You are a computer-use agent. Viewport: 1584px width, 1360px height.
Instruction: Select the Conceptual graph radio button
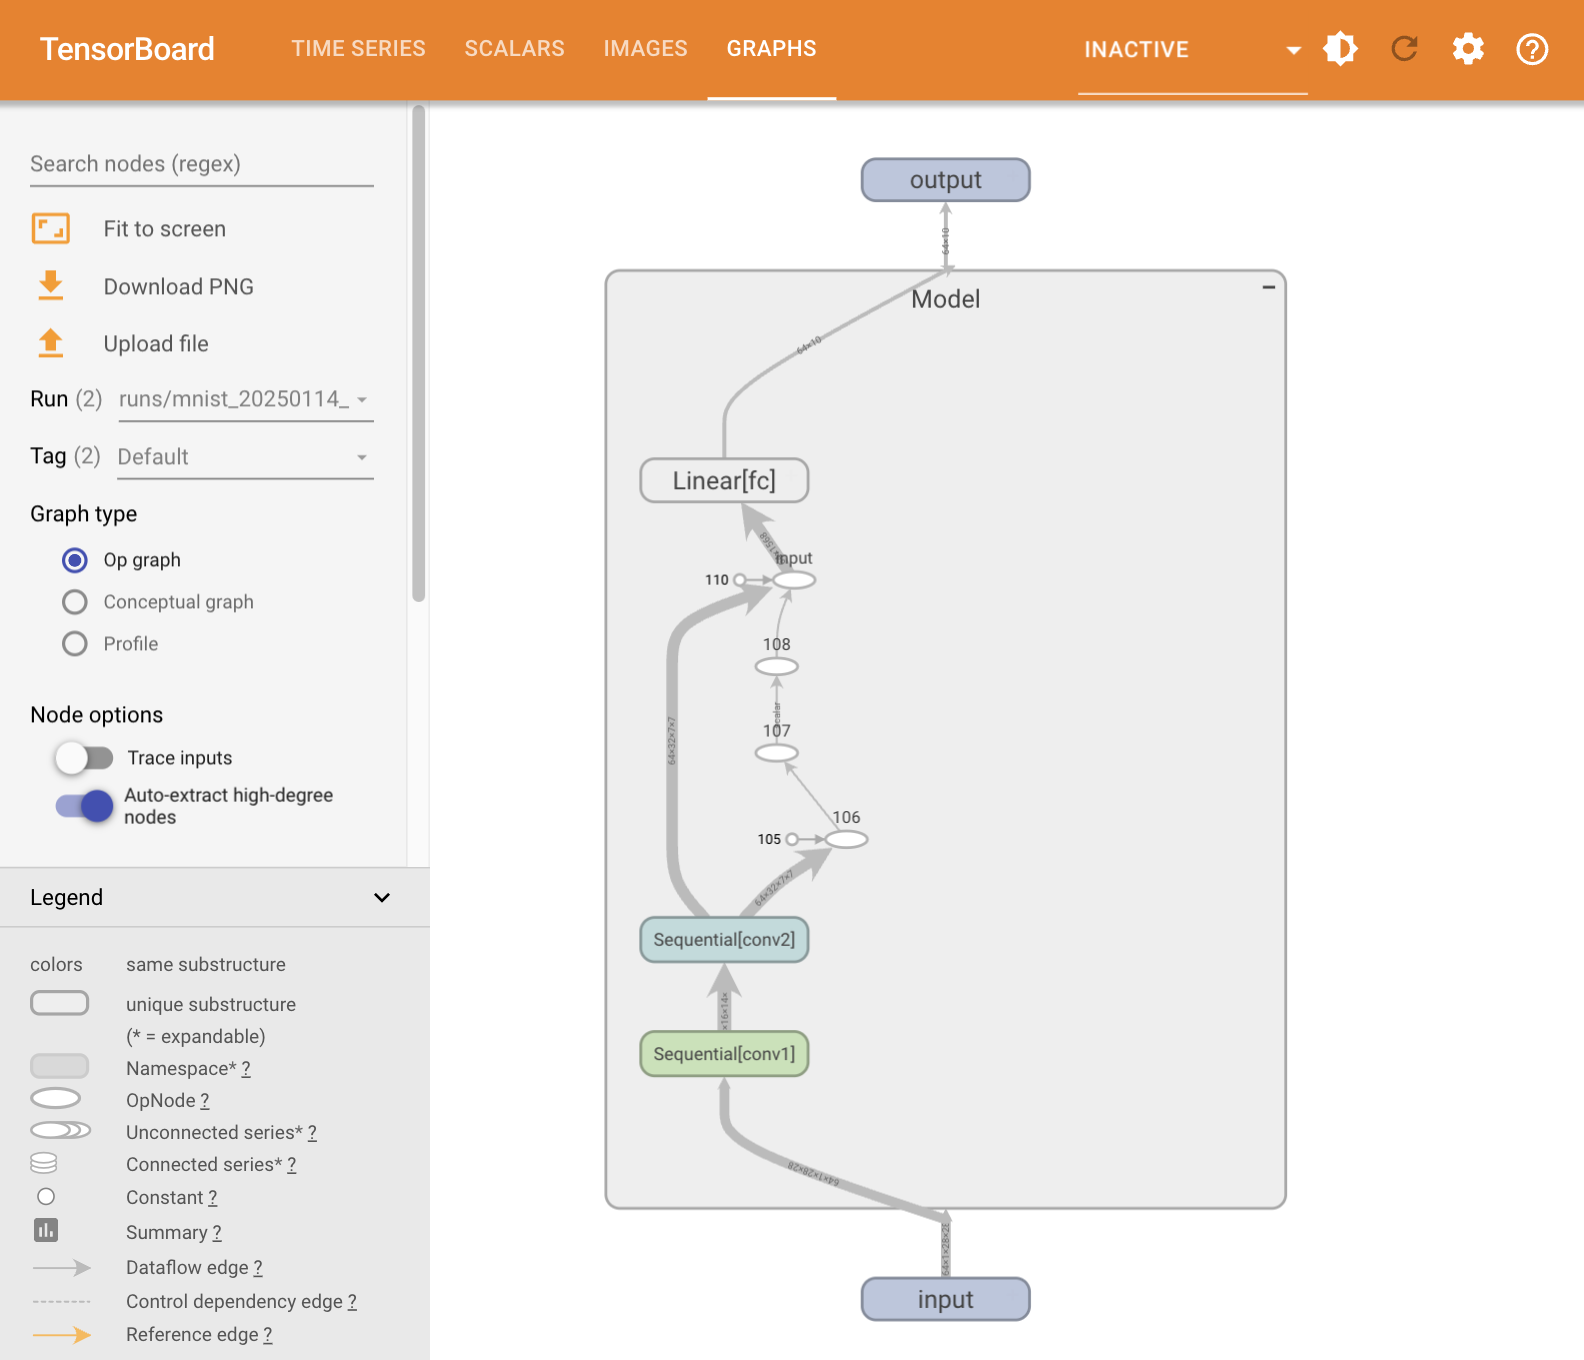75,602
